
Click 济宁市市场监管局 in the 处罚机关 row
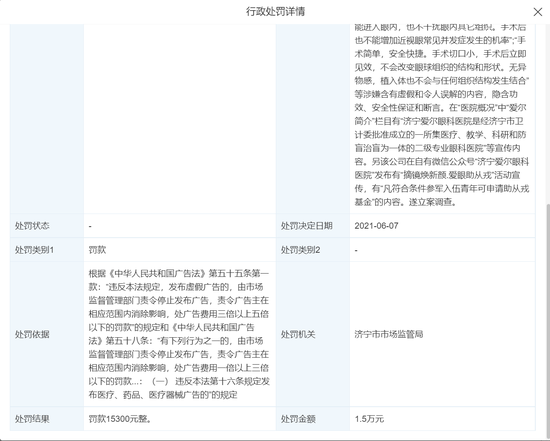point(388,334)
